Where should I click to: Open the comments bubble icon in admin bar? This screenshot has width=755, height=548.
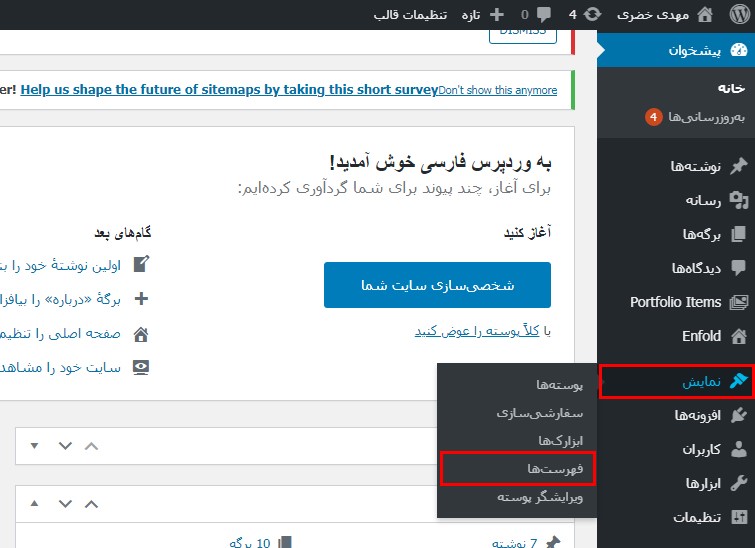544,15
